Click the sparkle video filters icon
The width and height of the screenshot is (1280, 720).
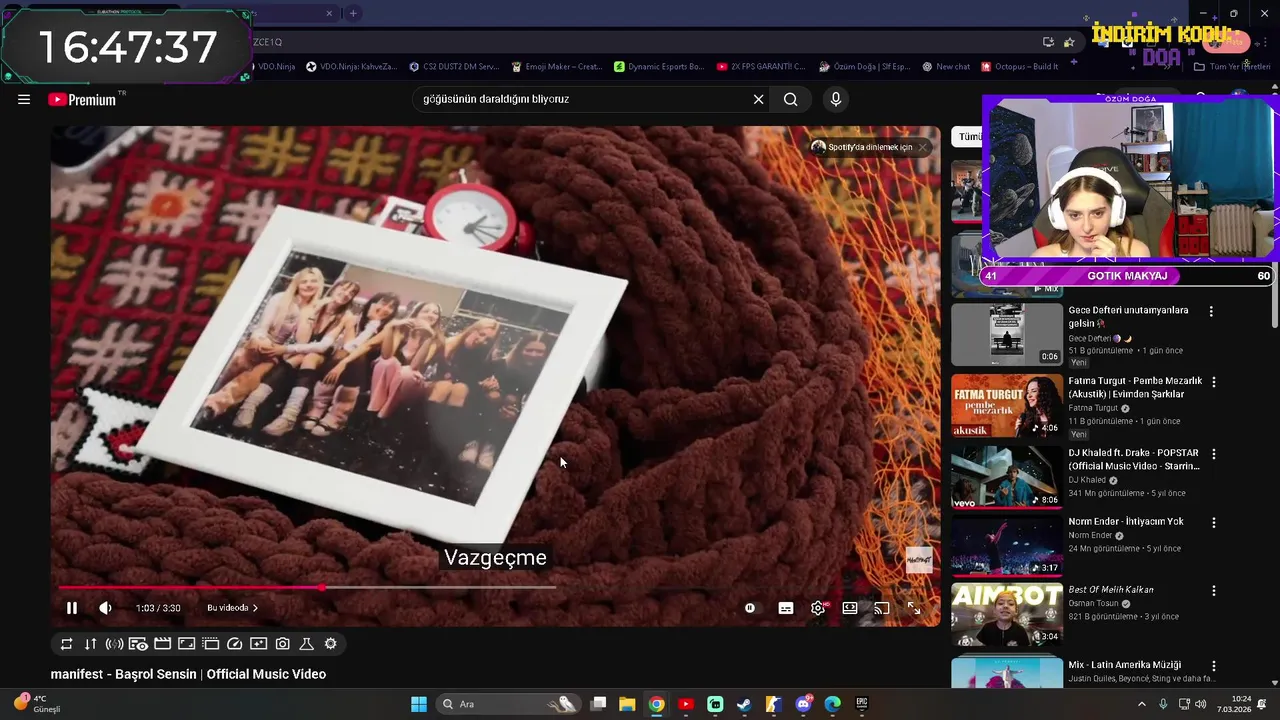[258, 644]
